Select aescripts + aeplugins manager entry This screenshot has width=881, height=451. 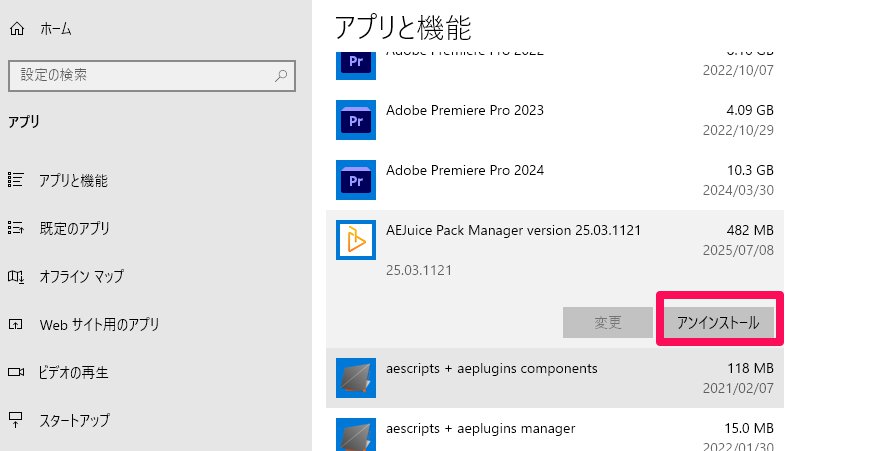coord(555,432)
